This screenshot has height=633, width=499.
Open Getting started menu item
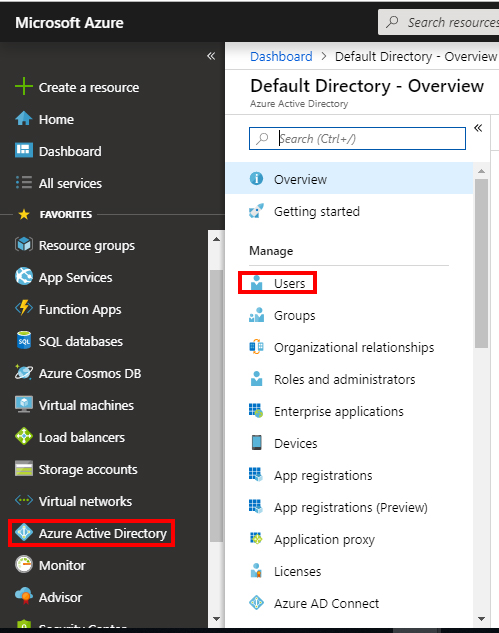pos(317,212)
